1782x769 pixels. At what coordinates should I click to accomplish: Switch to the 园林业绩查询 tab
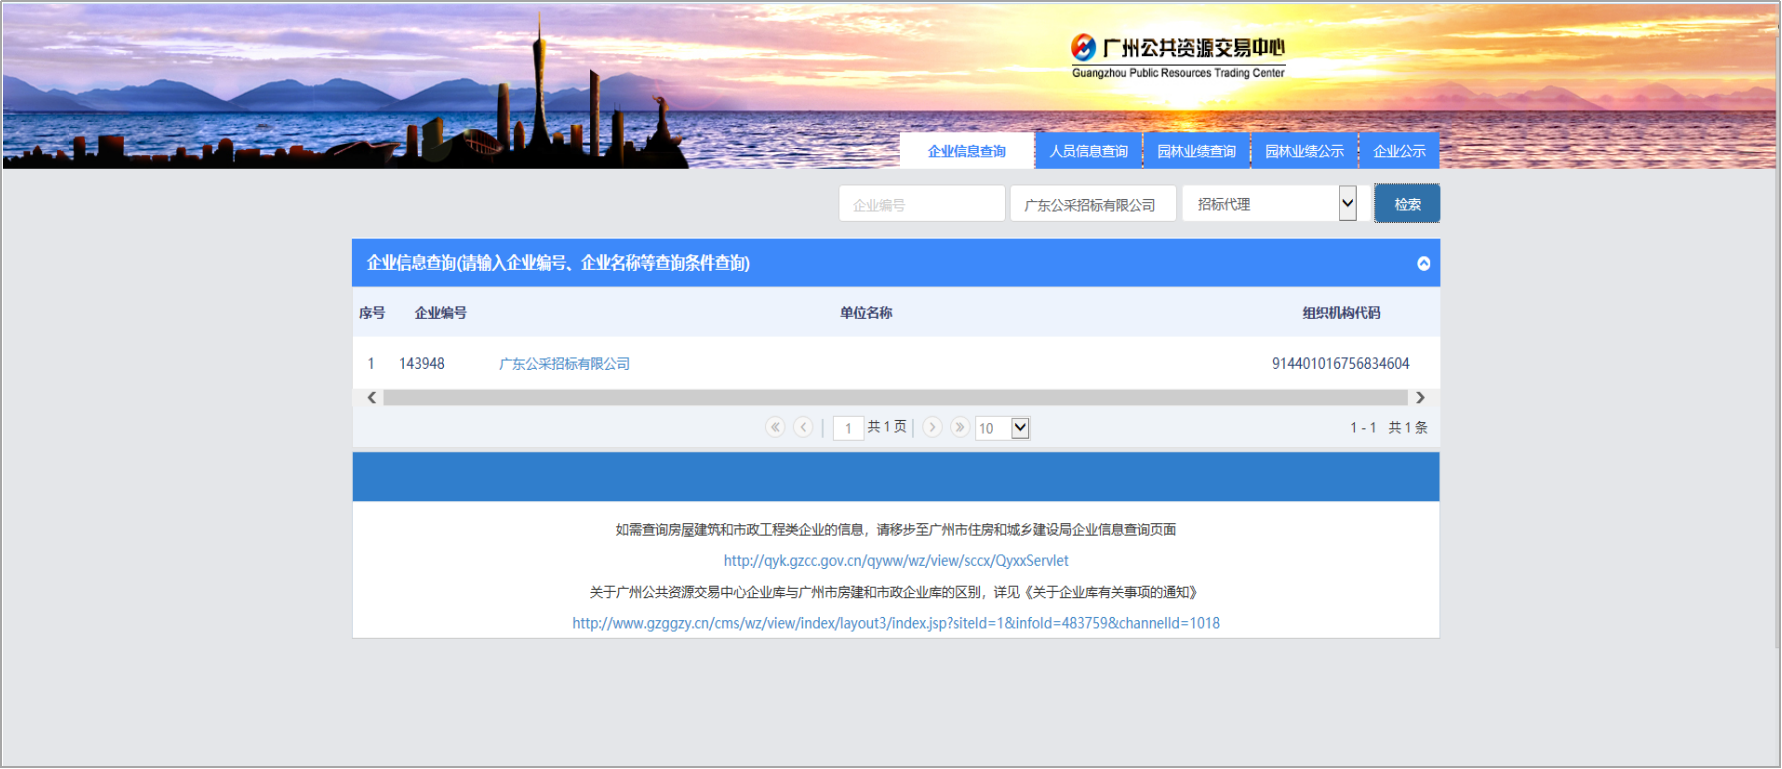point(1196,151)
